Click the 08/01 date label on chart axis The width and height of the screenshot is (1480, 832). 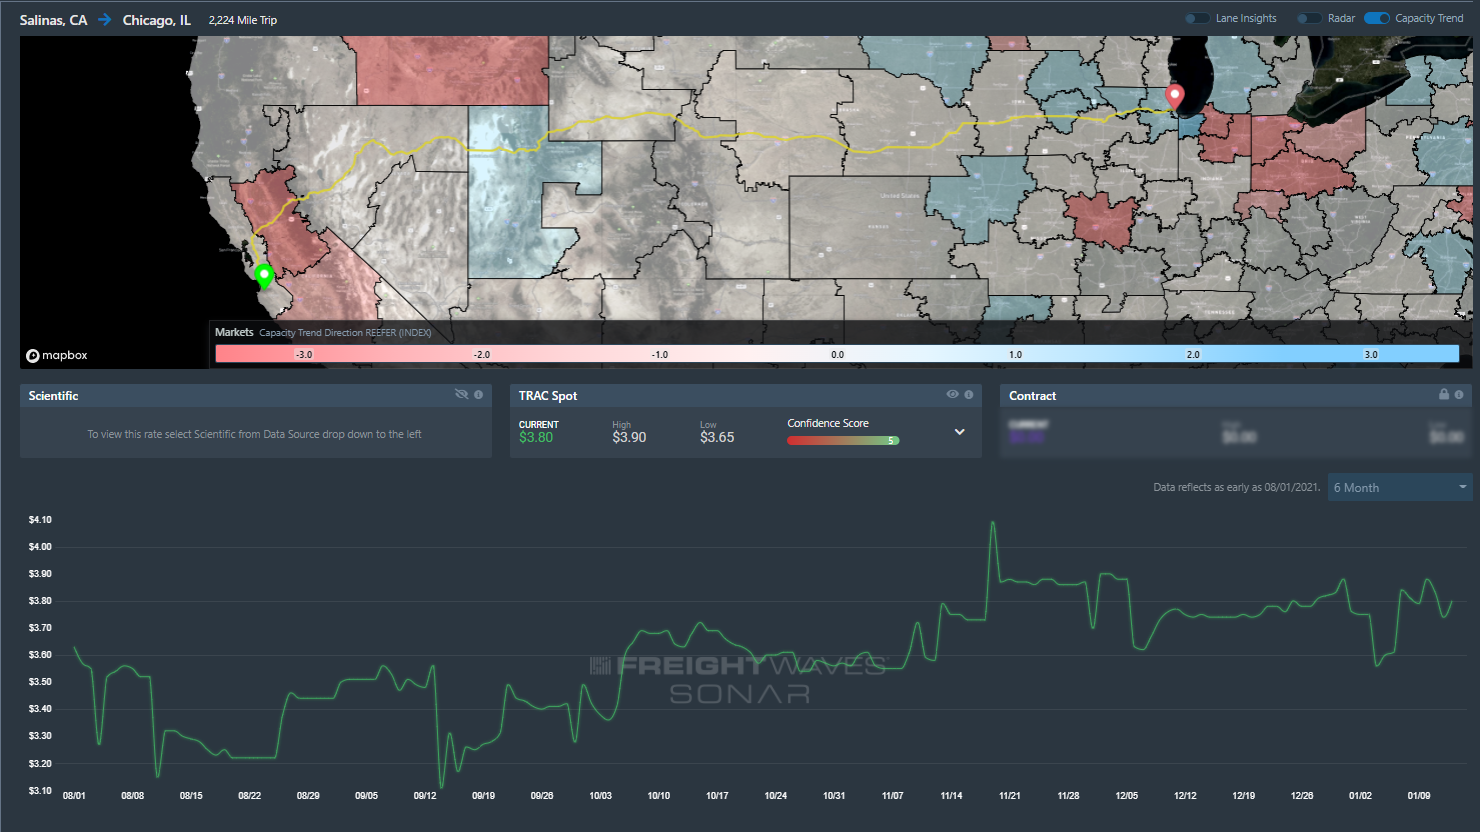click(x=74, y=796)
